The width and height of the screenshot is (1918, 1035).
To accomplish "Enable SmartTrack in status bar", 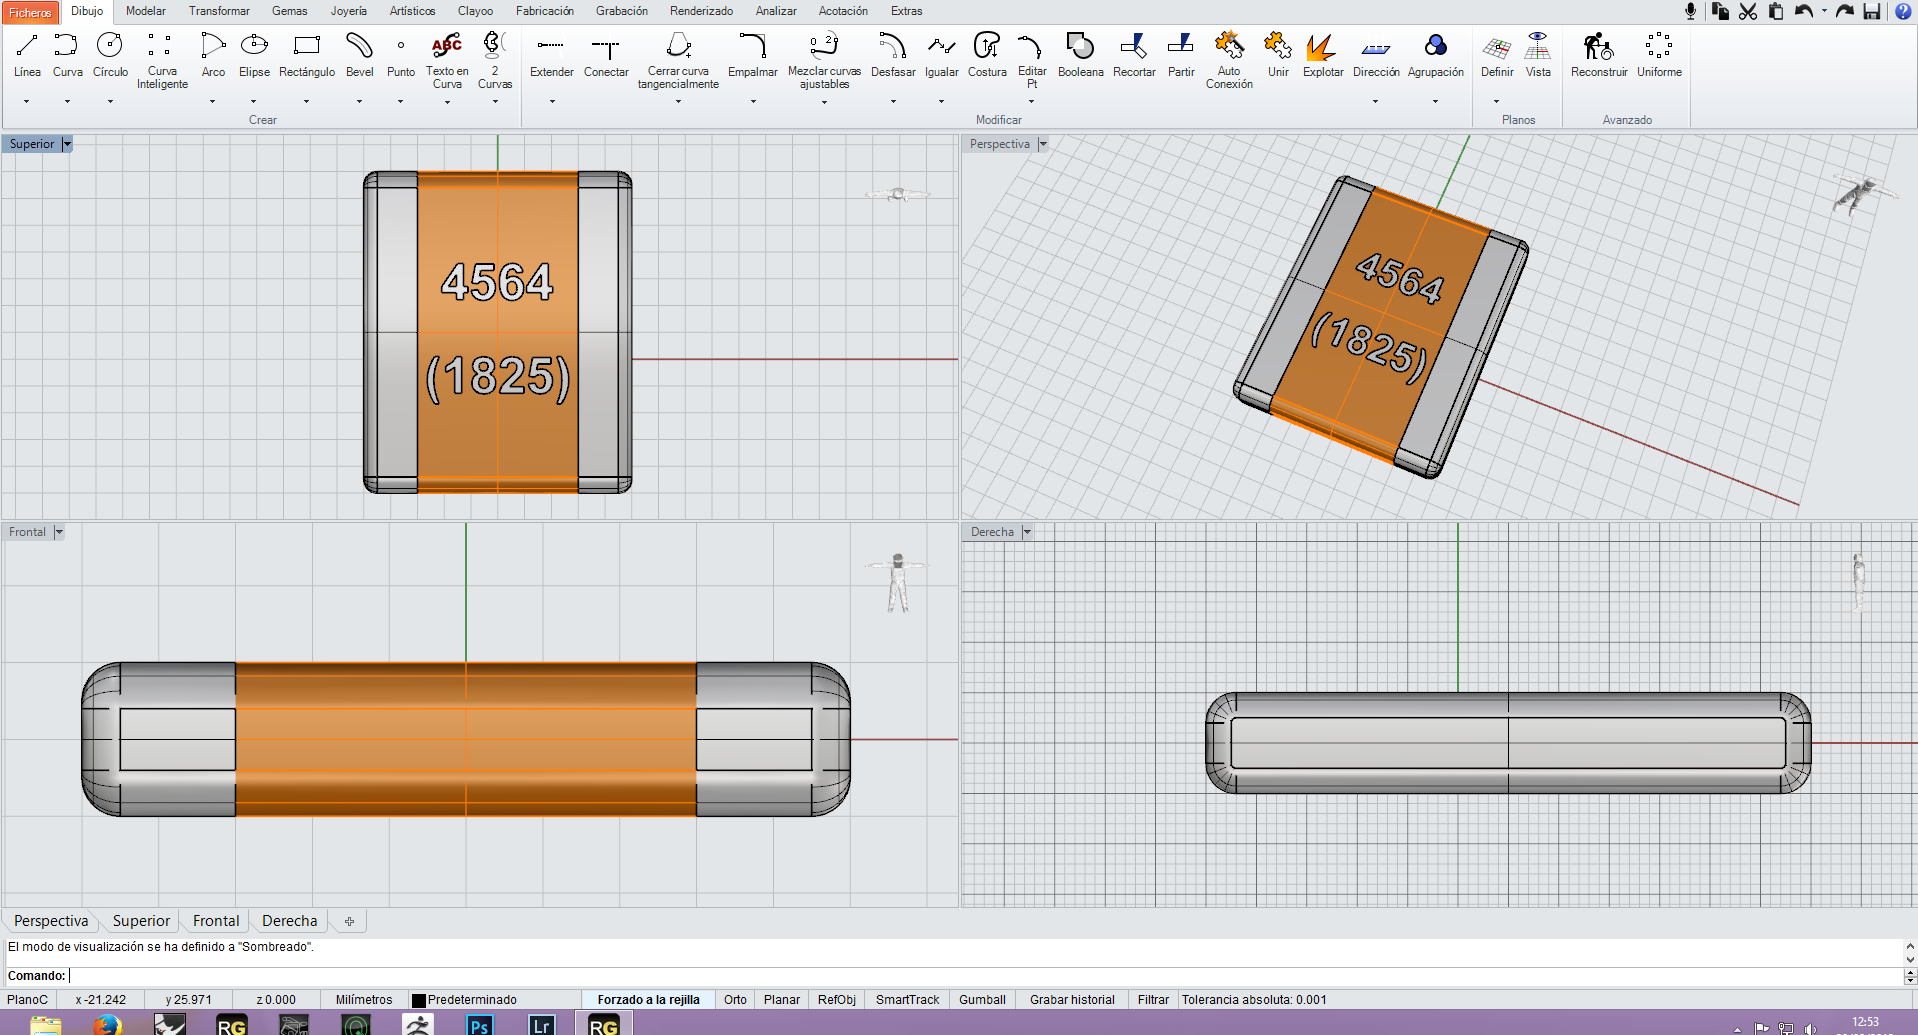I will [907, 999].
